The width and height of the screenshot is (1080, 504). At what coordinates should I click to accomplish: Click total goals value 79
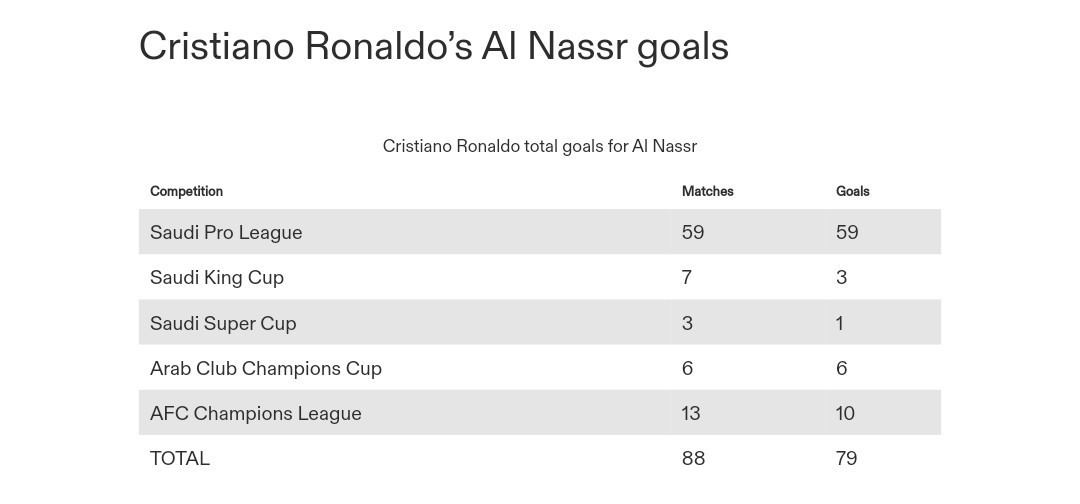coord(847,459)
